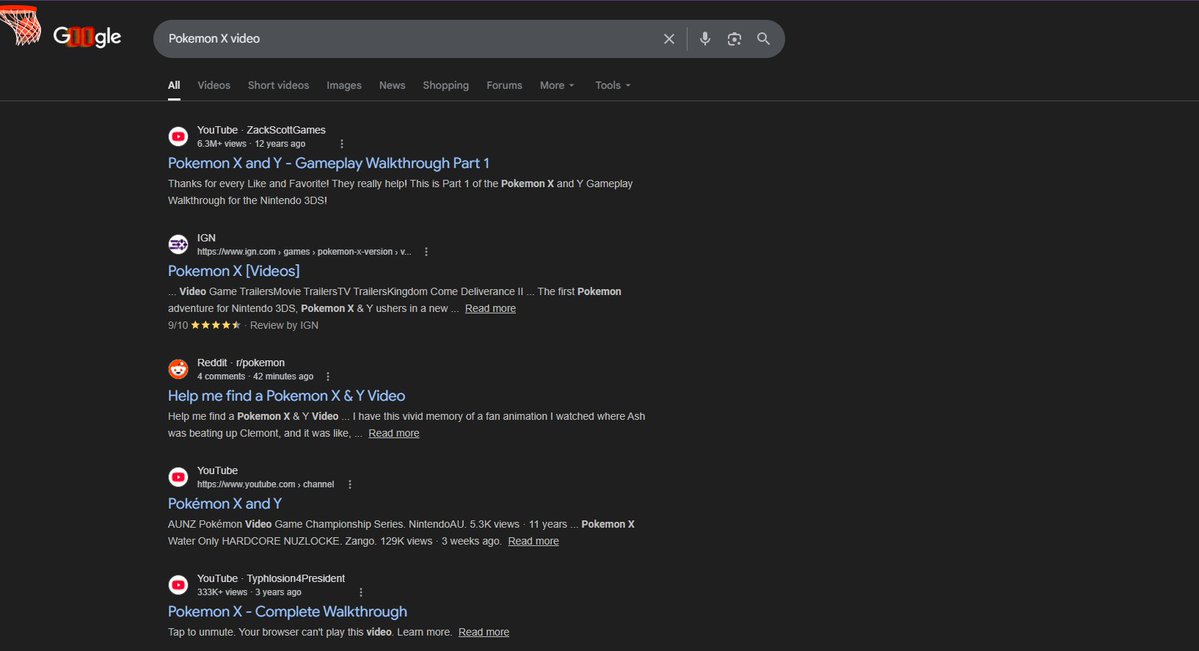Open Pokemon X - Complete Walkthrough link

pyautogui.click(x=287, y=611)
